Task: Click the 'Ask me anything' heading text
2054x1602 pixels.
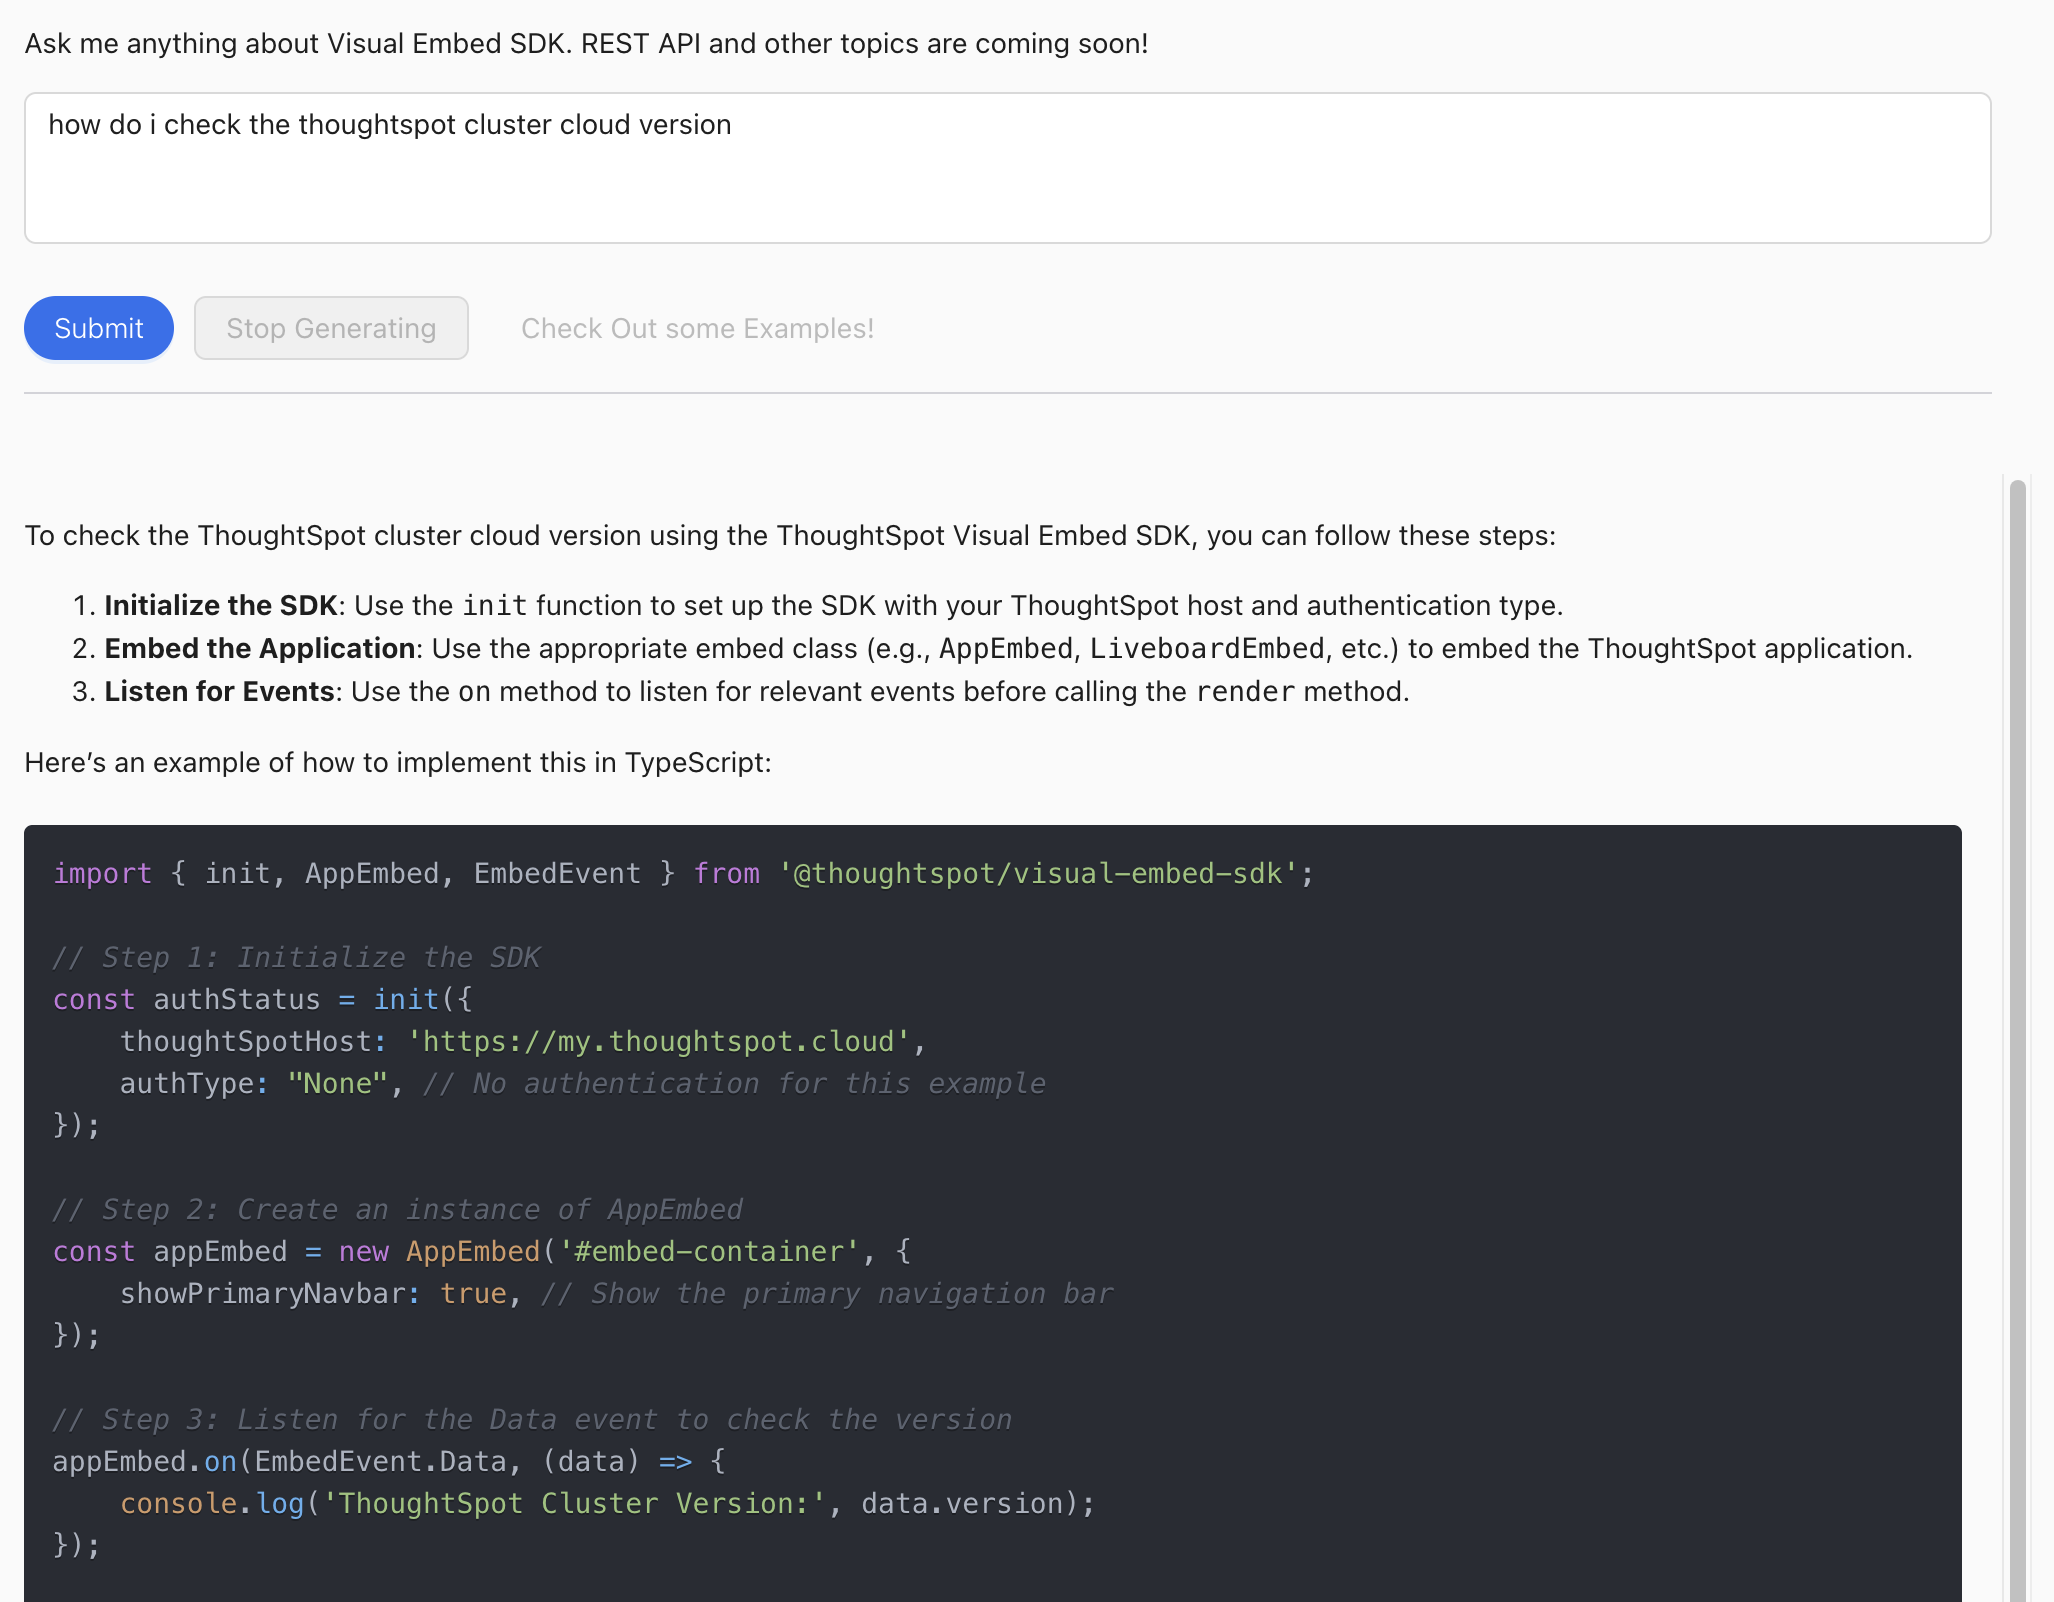Action: 586,43
